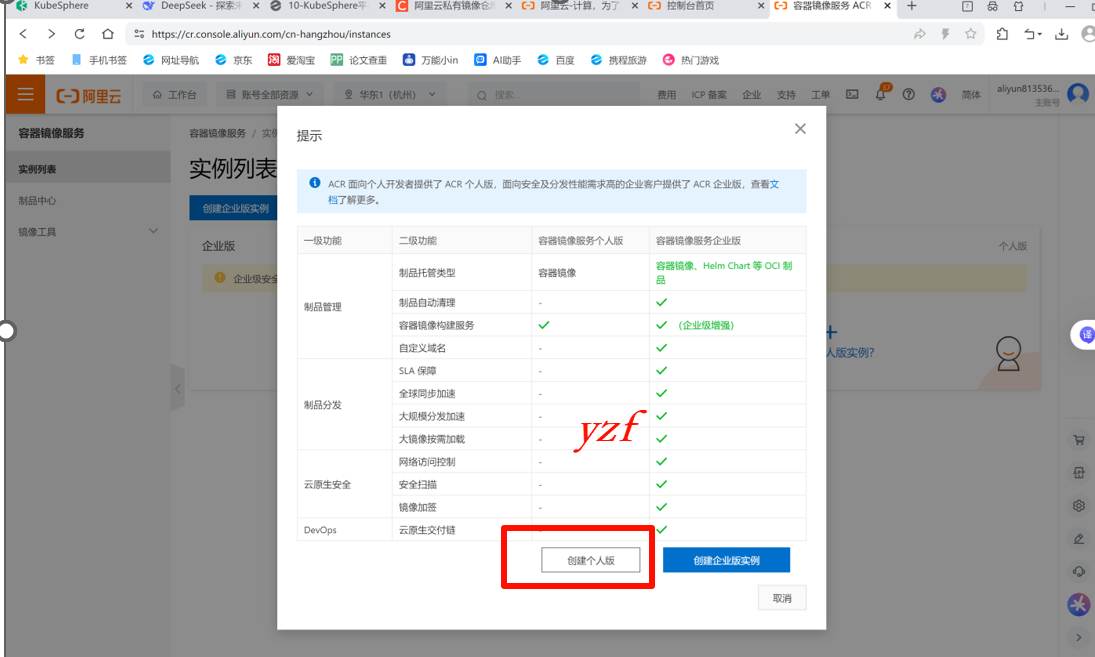
Task: Click 容器镜像构建服务 table row text
Action: pyautogui.click(x=436, y=325)
